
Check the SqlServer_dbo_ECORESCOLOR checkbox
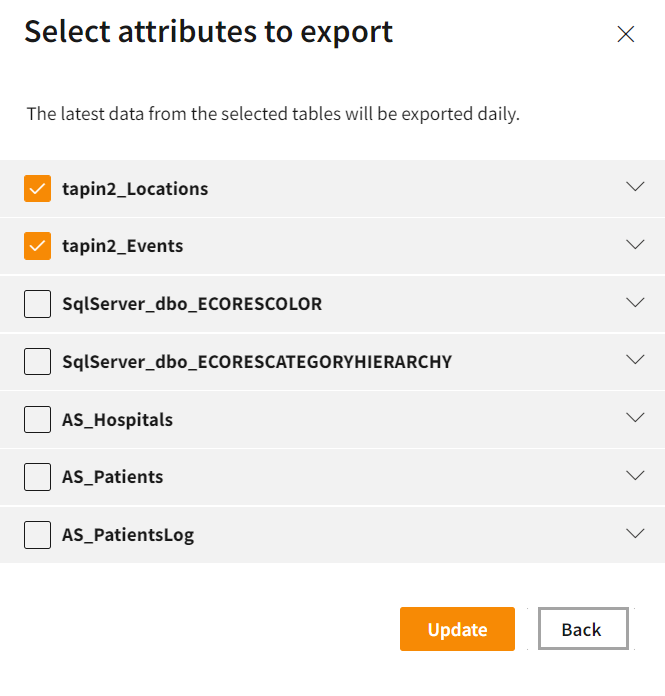pos(38,304)
